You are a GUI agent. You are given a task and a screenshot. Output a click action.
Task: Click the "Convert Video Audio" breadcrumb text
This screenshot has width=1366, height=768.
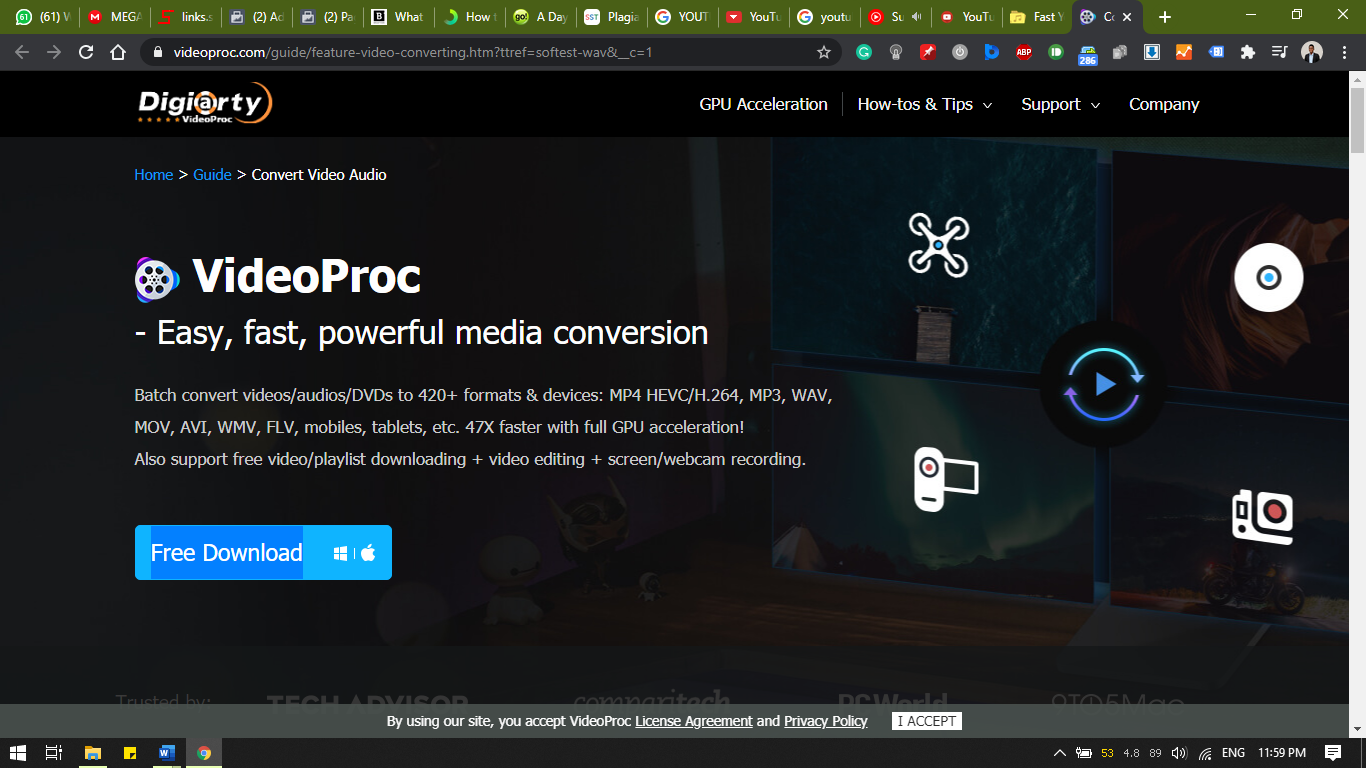coord(319,174)
